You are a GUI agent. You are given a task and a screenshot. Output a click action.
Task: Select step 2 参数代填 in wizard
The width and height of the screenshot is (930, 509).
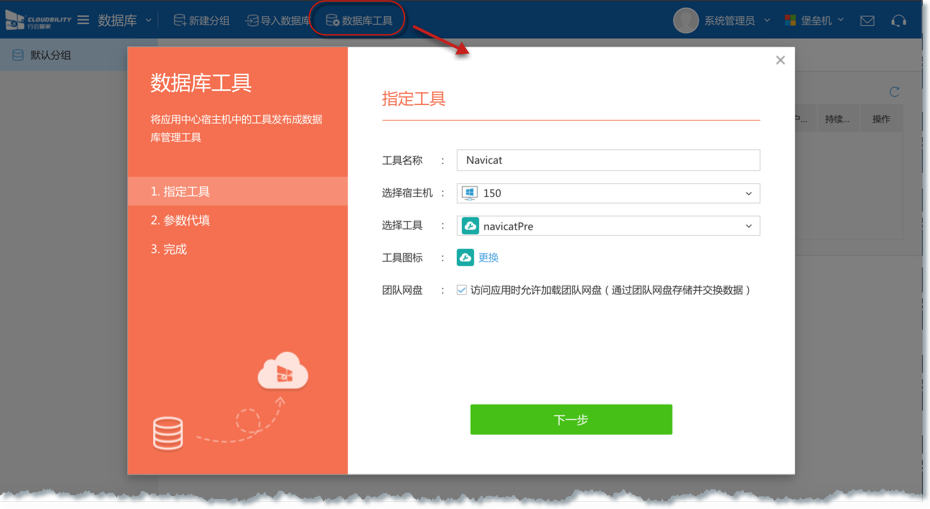(x=180, y=220)
